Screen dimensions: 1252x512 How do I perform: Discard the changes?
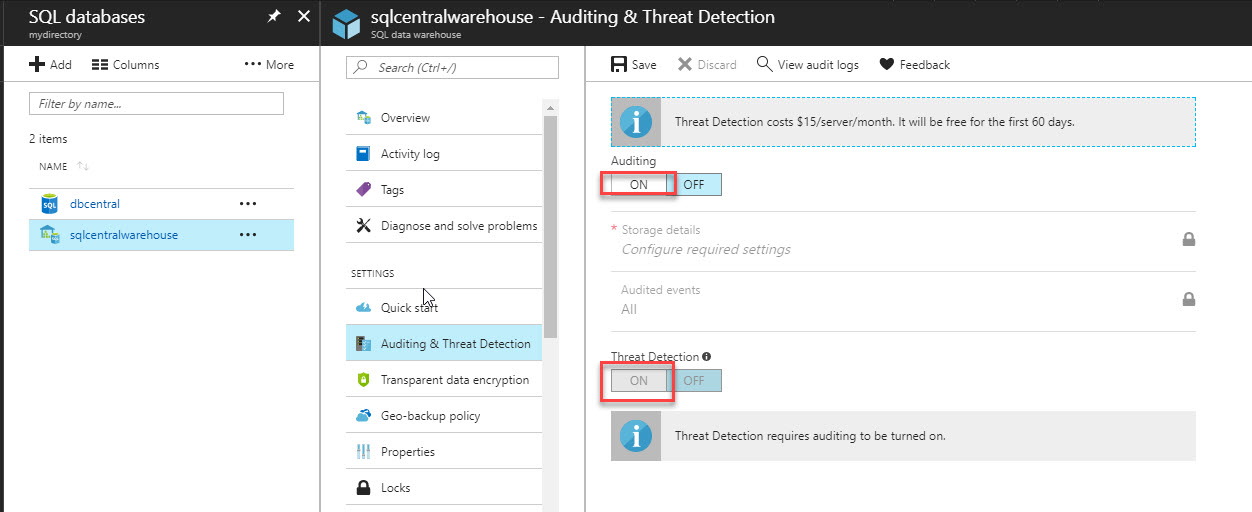[x=707, y=64]
